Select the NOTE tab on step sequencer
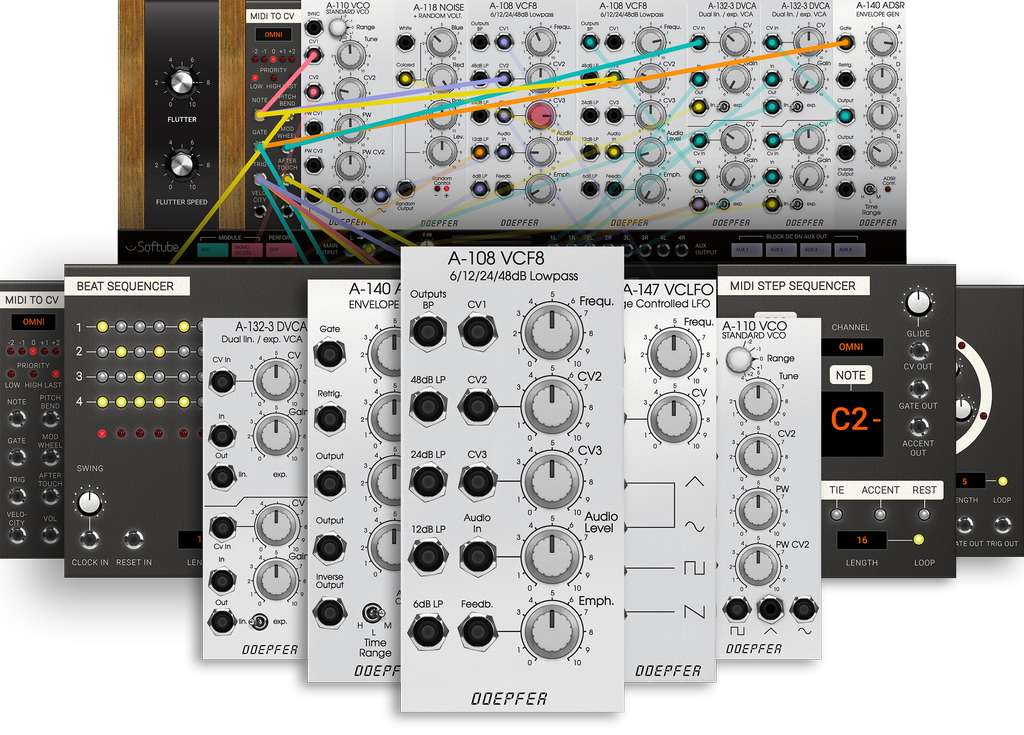The image size is (1024, 735). pyautogui.click(x=851, y=376)
